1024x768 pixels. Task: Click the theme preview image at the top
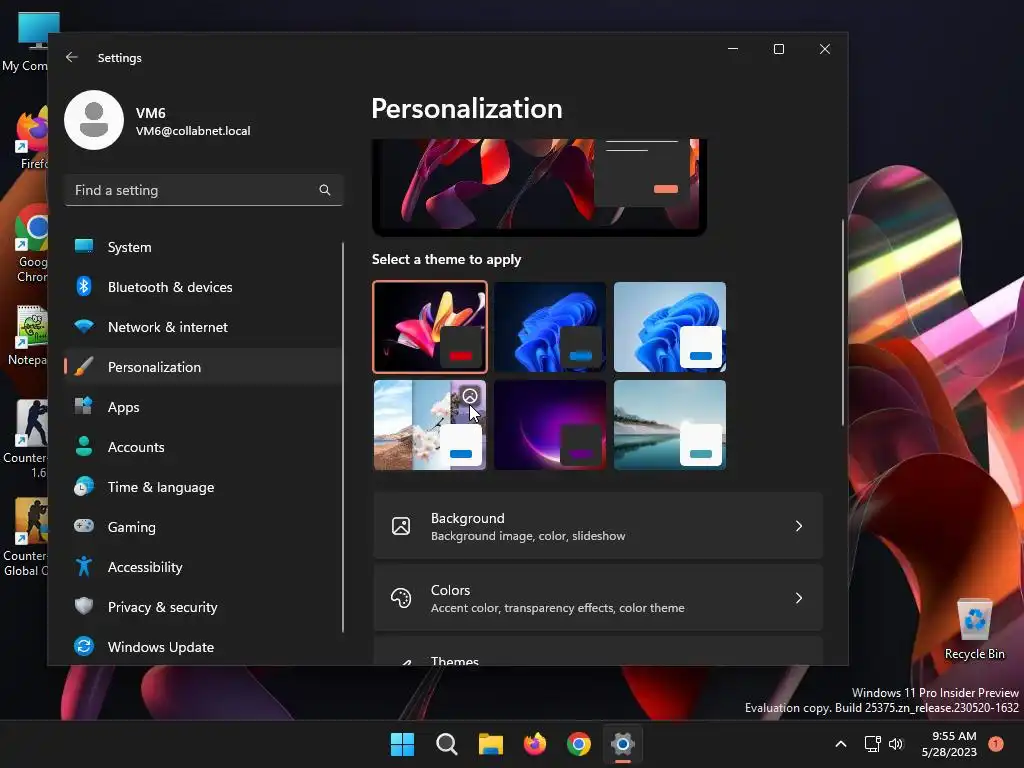(x=539, y=186)
